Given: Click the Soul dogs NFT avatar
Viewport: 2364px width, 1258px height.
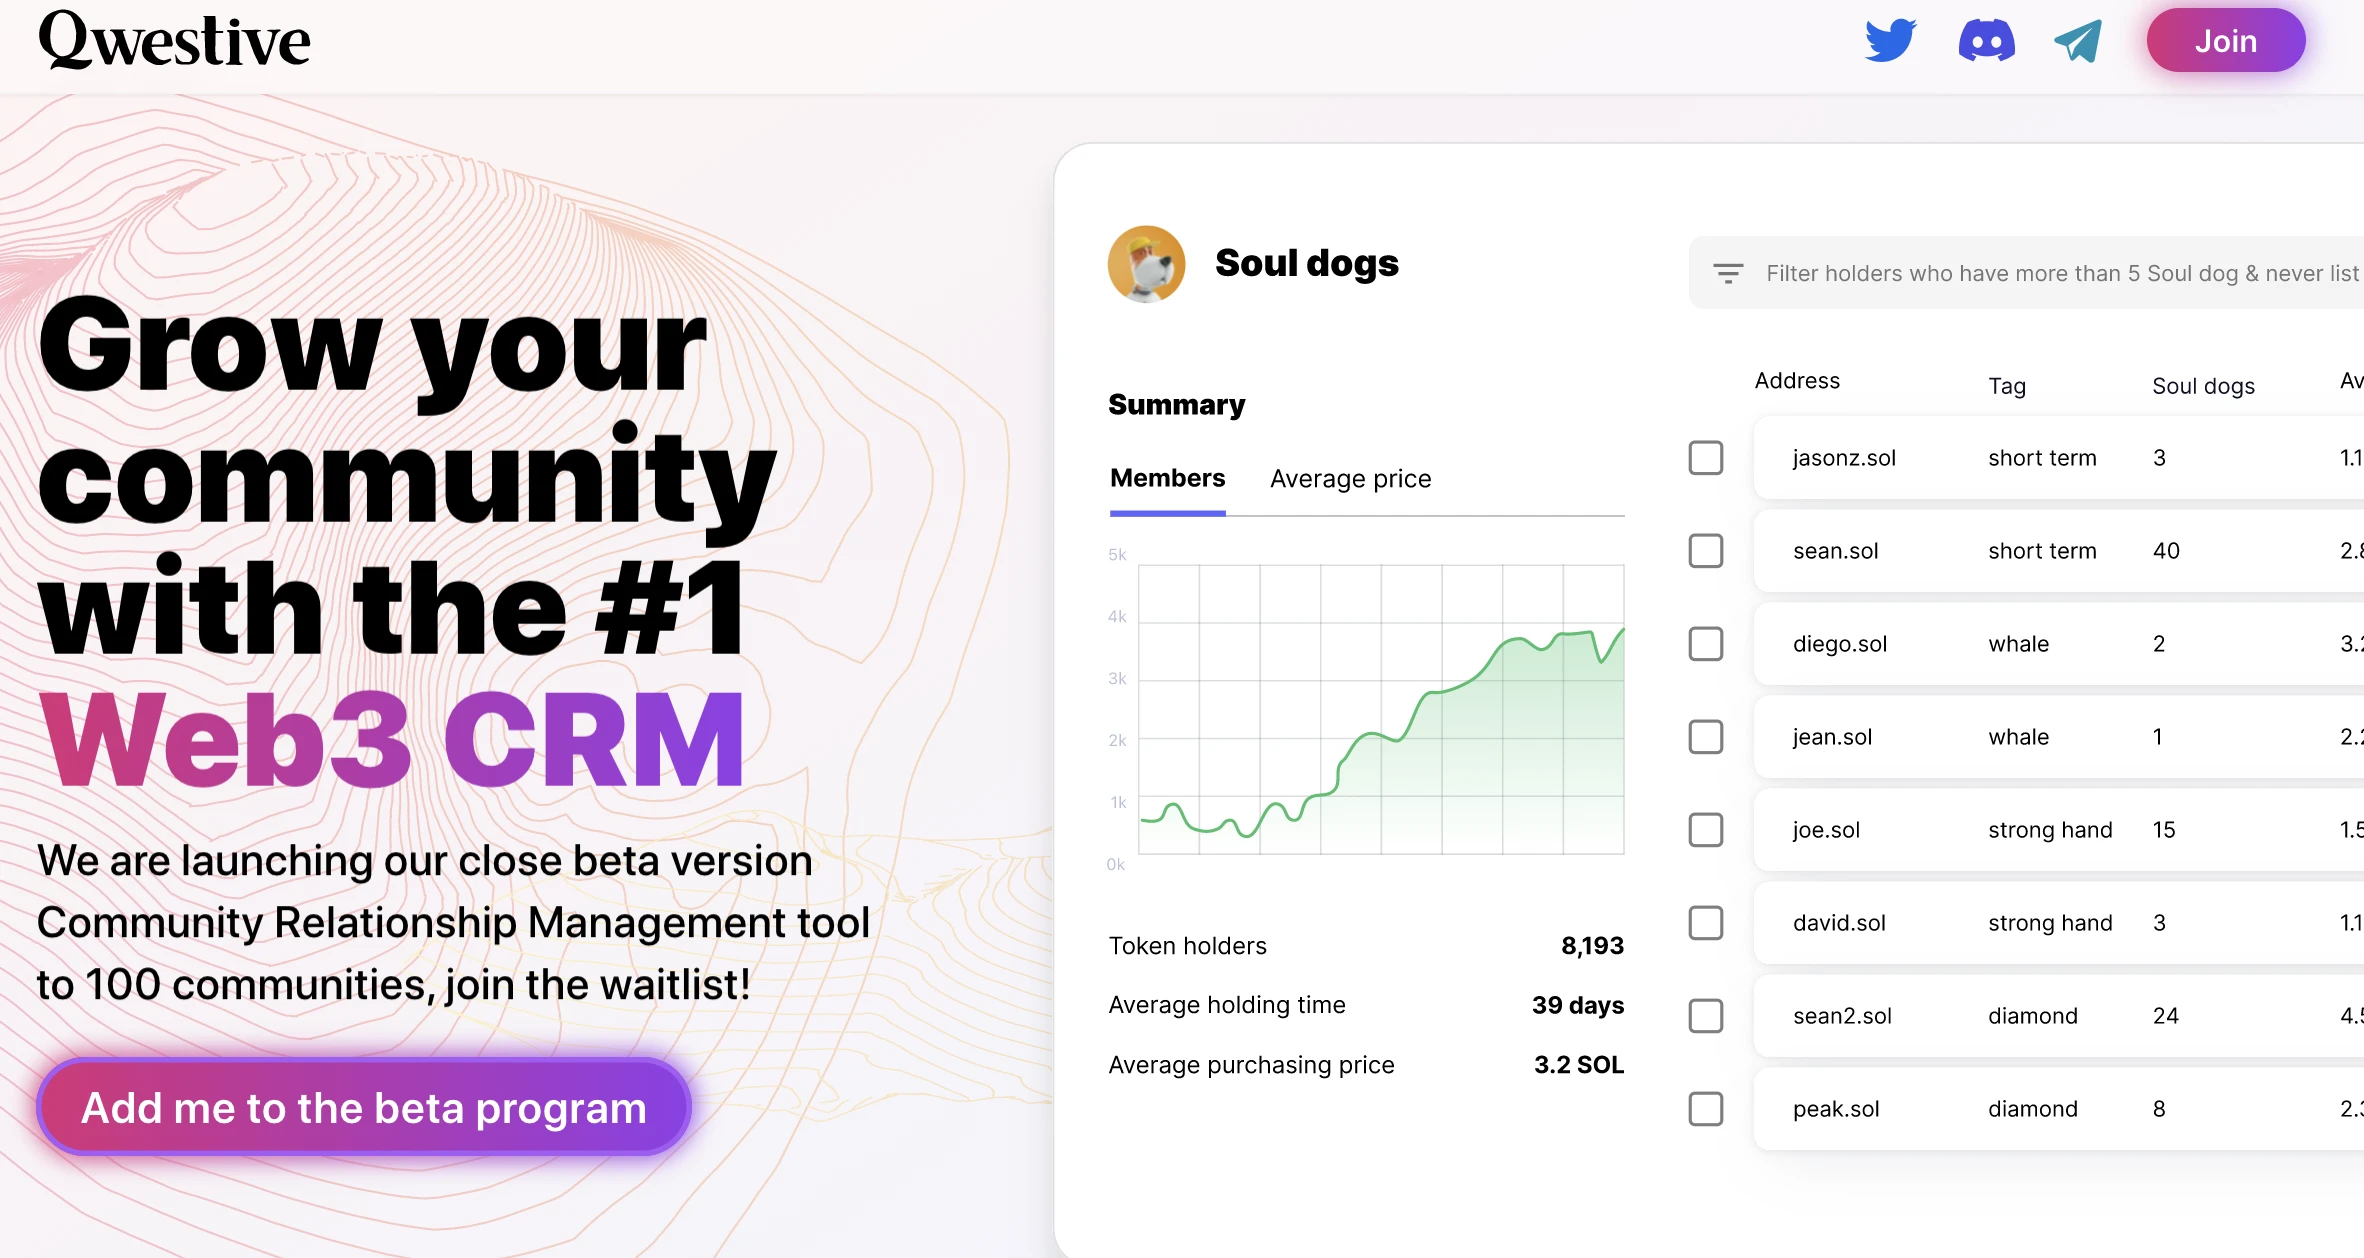Looking at the screenshot, I should 1144,264.
